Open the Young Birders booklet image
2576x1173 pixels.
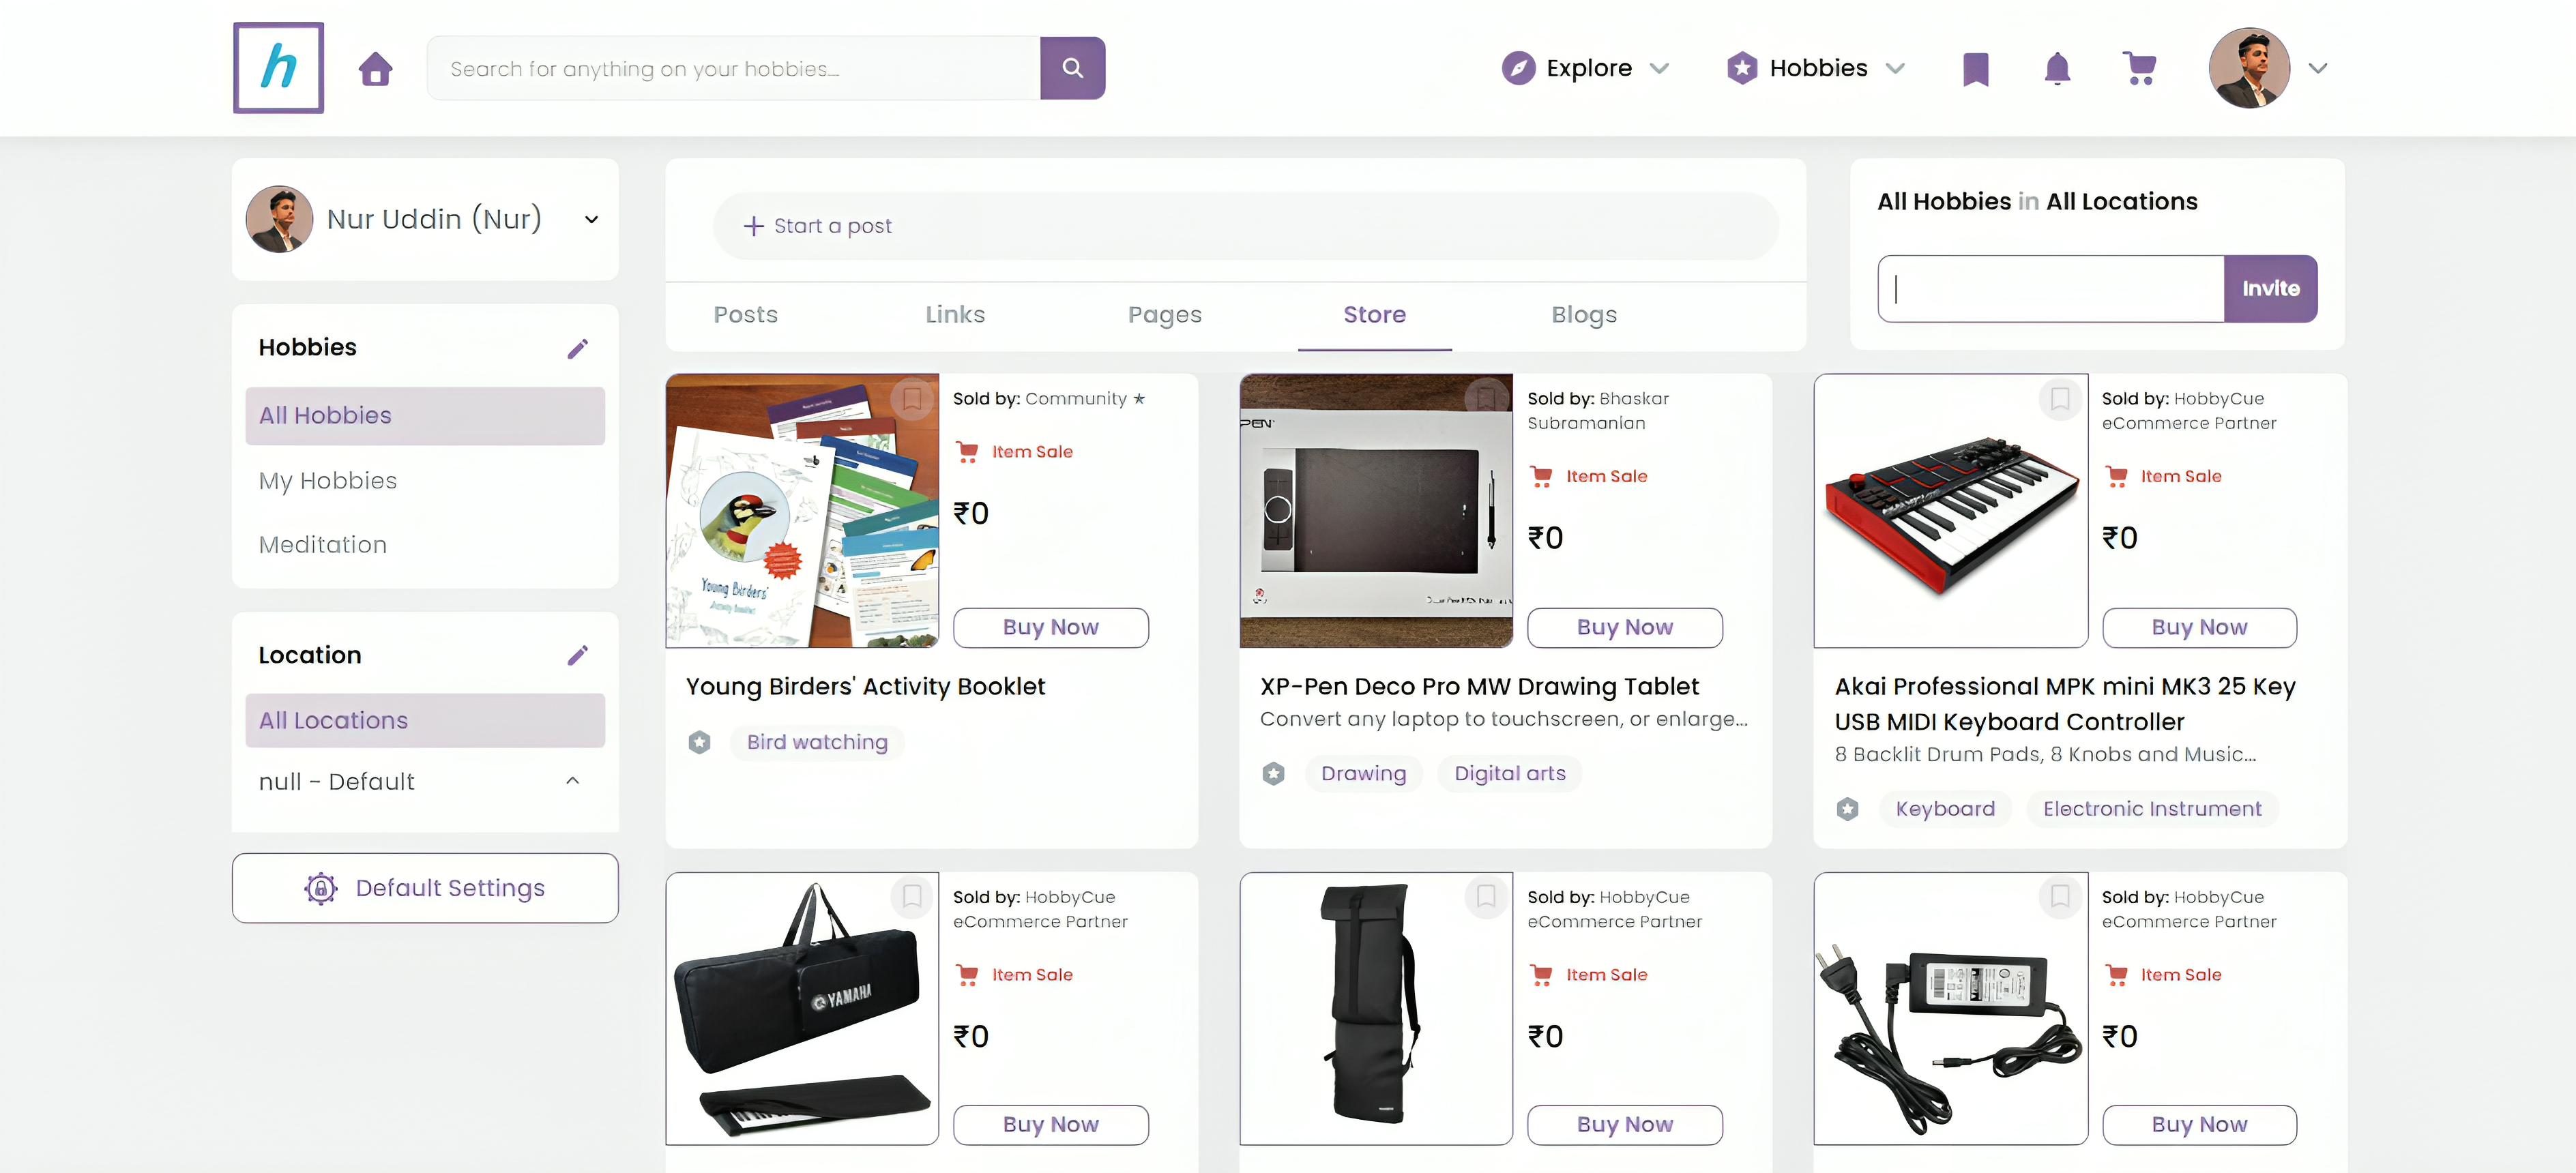802,510
